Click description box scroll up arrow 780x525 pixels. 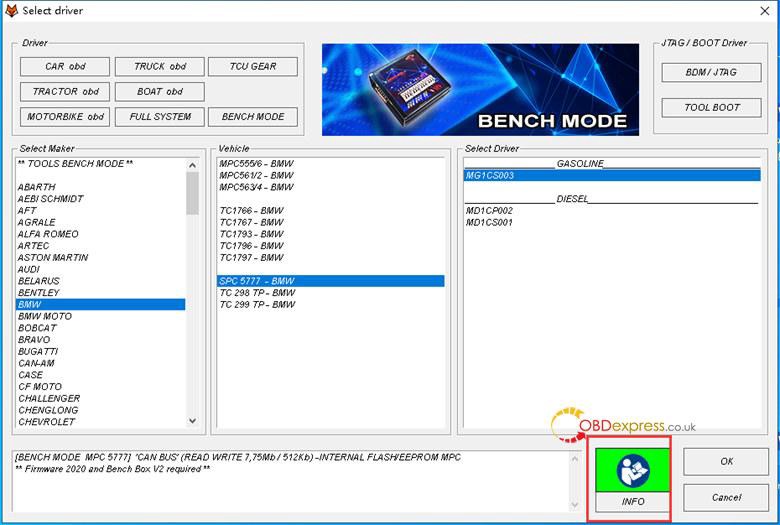point(575,458)
